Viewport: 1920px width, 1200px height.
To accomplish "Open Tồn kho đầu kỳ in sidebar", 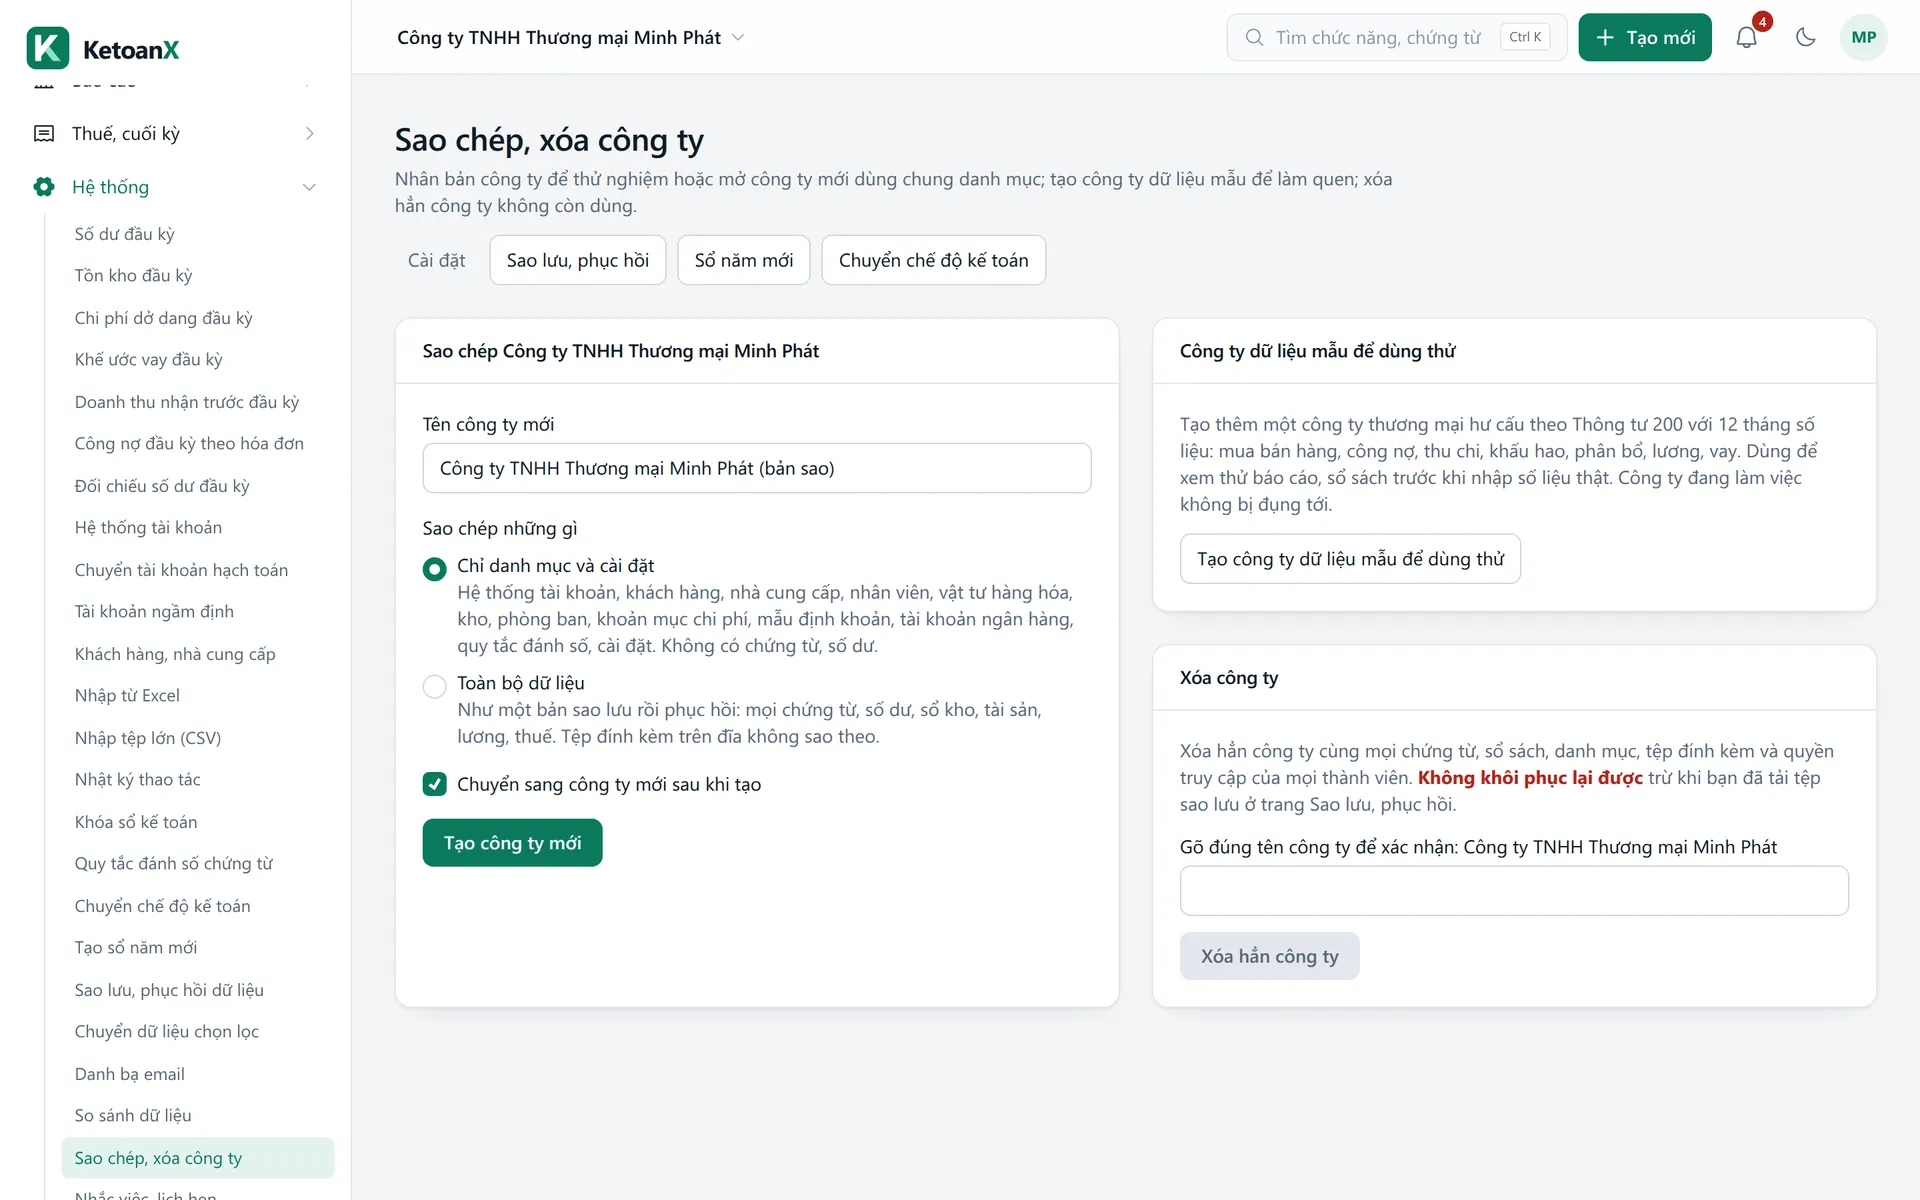I will [x=197, y=276].
